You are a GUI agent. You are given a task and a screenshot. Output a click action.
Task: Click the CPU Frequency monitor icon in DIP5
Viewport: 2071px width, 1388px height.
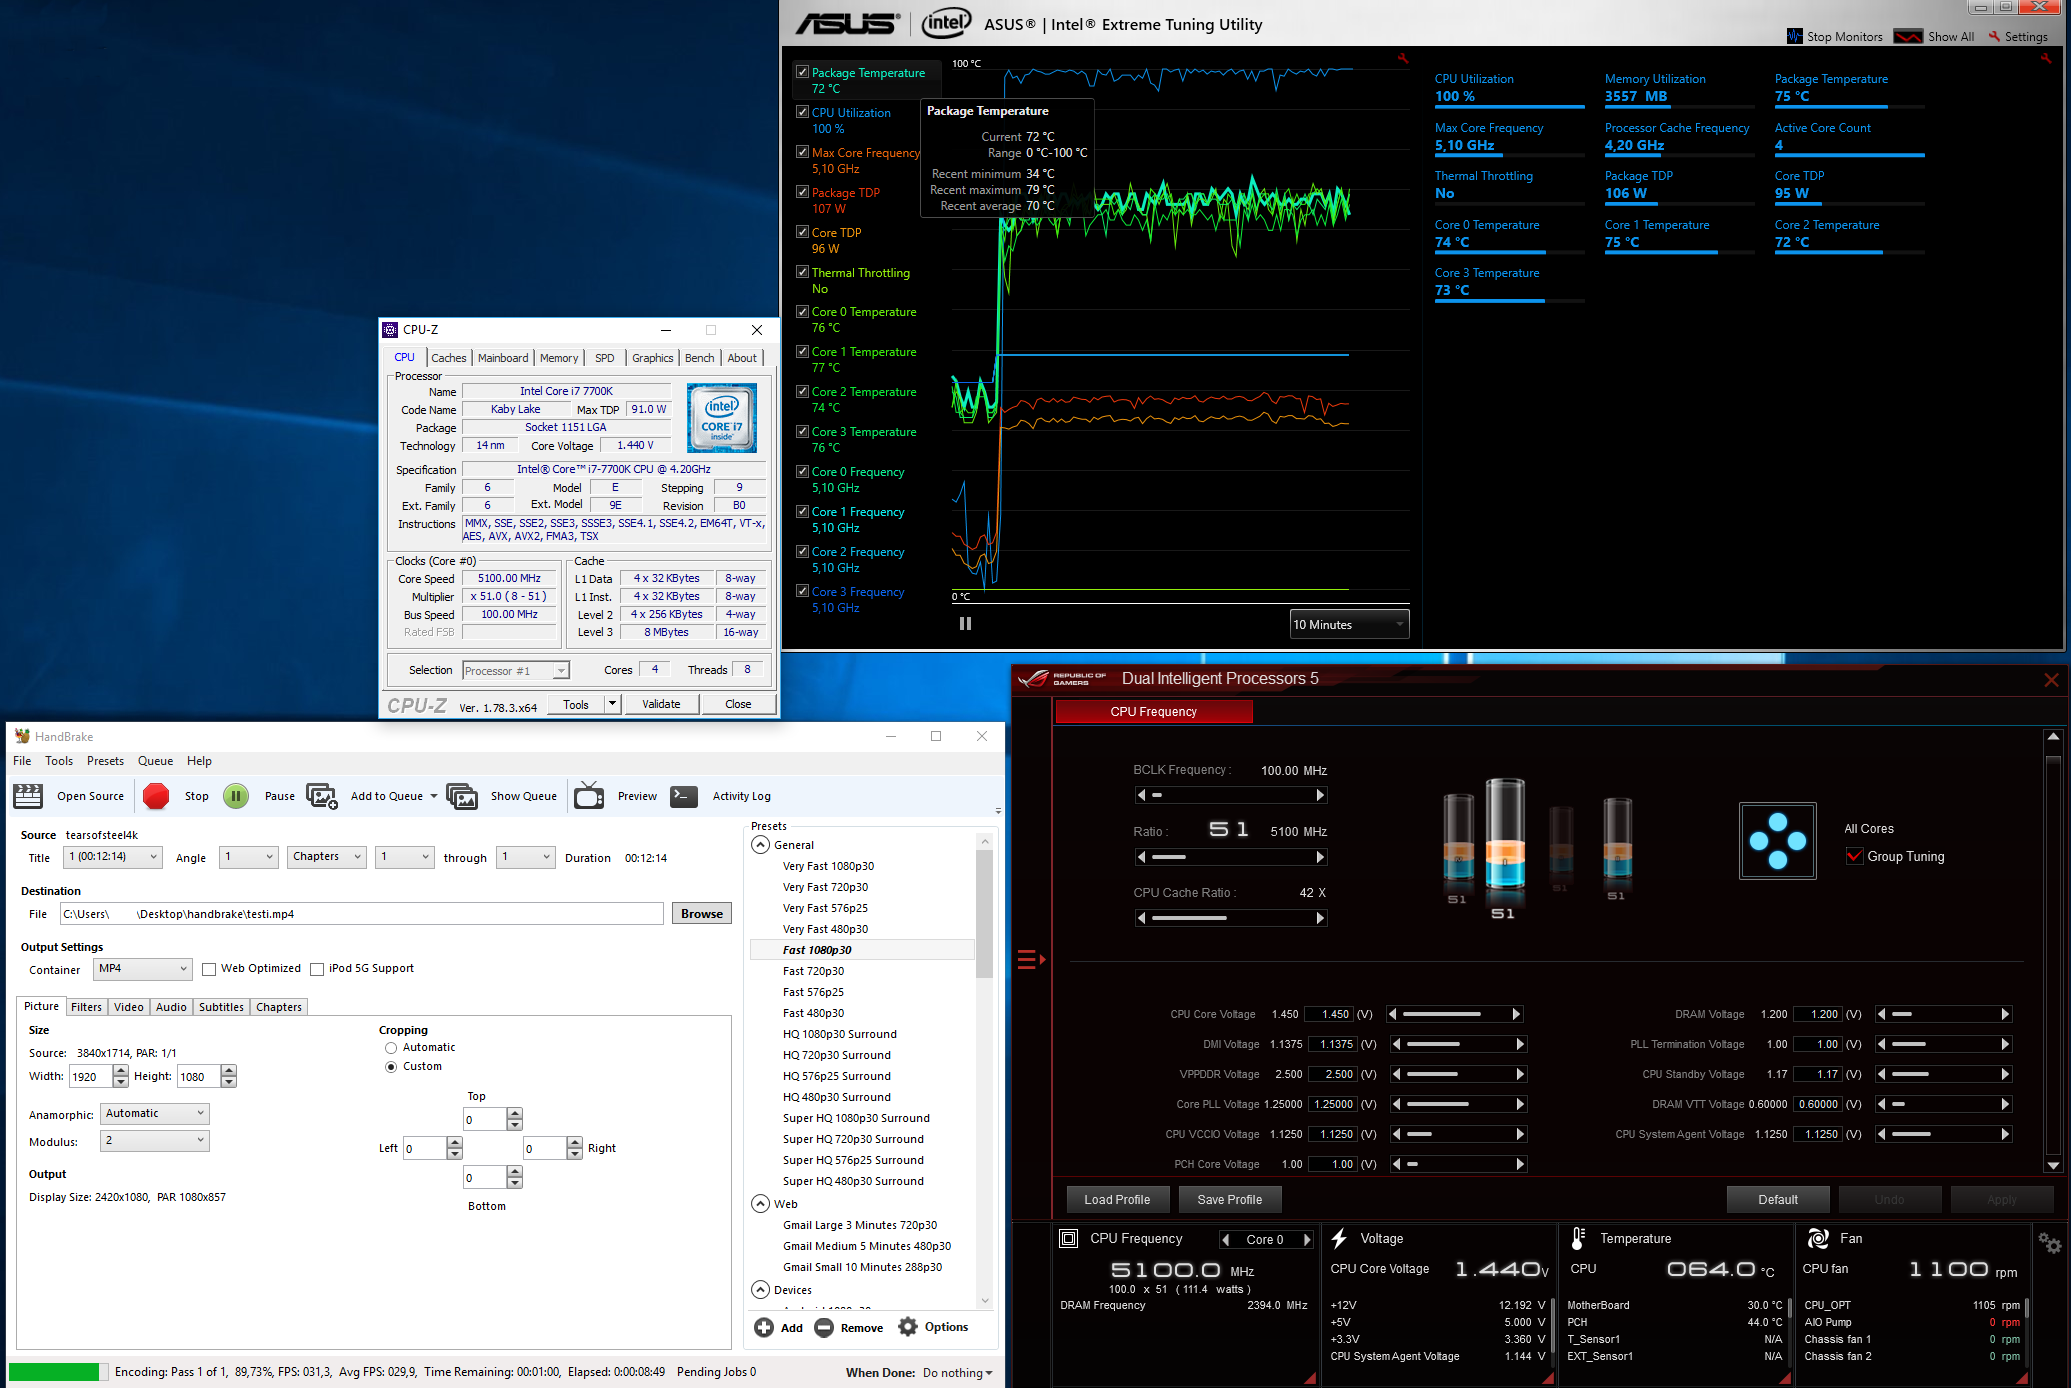click(x=1068, y=1238)
